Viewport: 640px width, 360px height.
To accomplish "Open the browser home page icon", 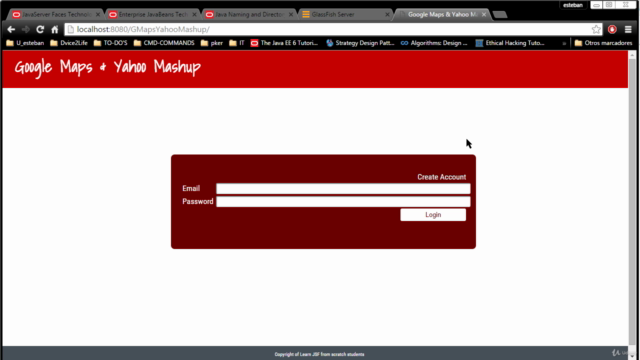I will [55, 29].
